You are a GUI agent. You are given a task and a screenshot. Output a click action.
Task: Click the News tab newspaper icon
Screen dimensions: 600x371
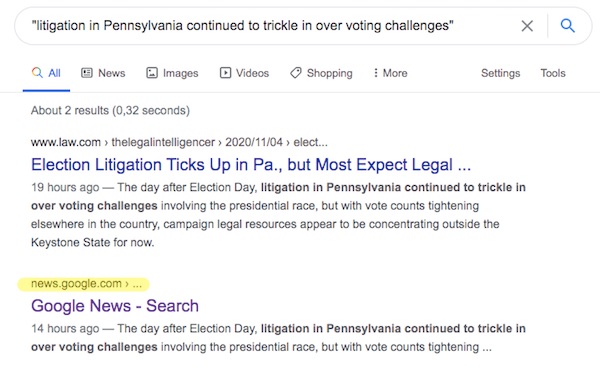[87, 73]
